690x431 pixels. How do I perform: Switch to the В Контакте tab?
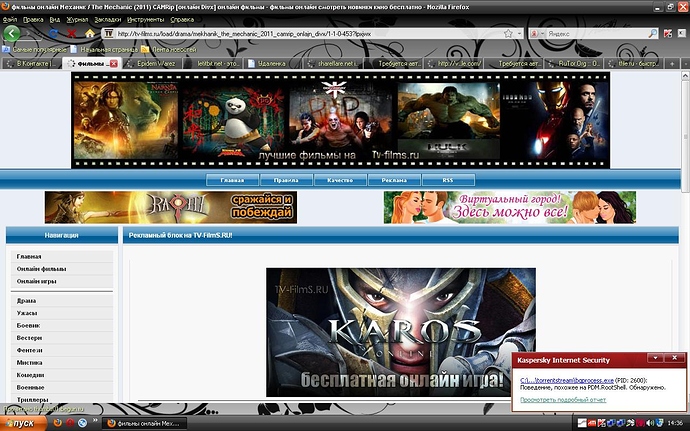(x=31, y=64)
